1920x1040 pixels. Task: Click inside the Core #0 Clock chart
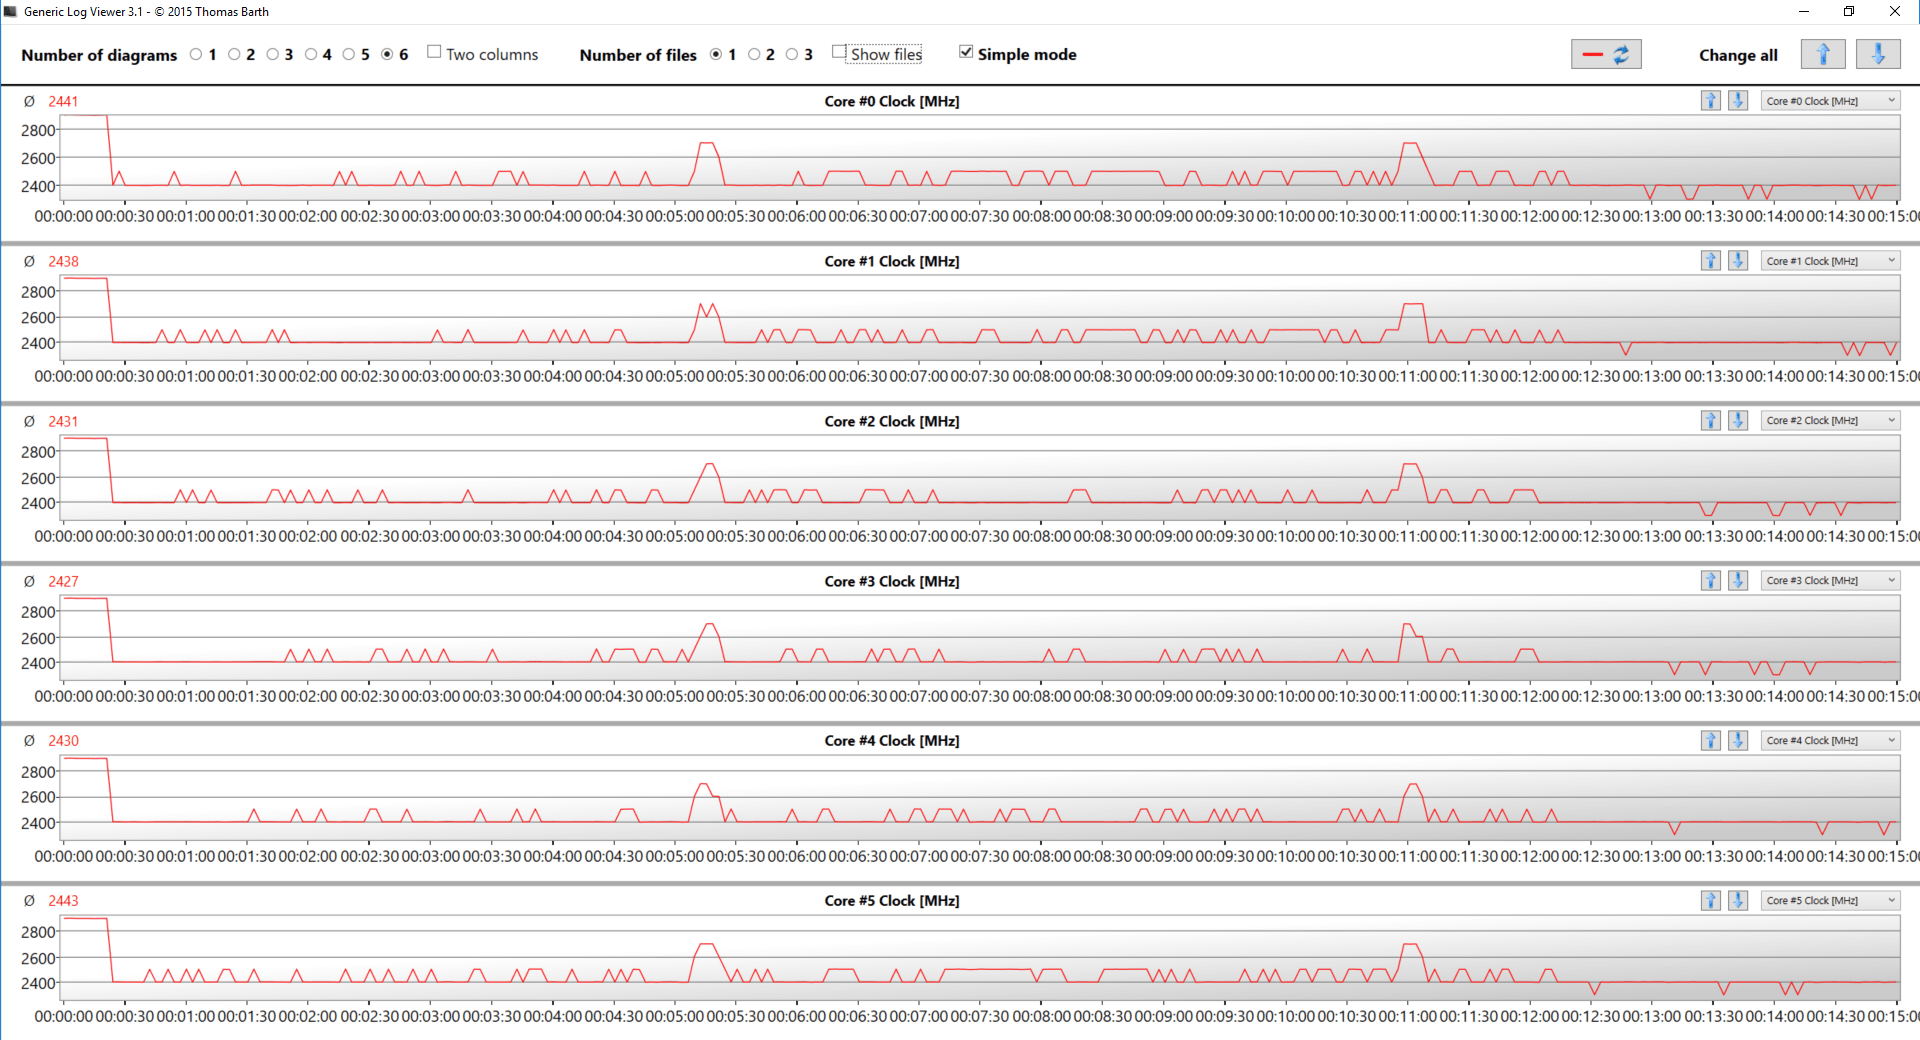(980, 158)
